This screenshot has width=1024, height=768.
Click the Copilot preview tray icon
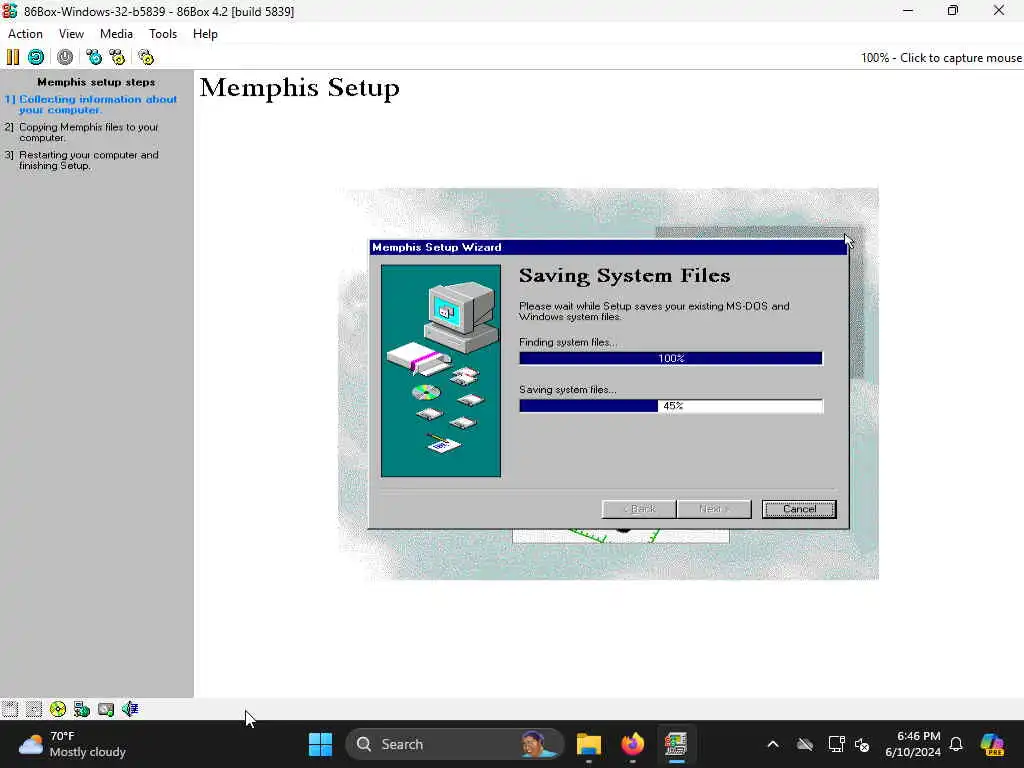(x=992, y=744)
